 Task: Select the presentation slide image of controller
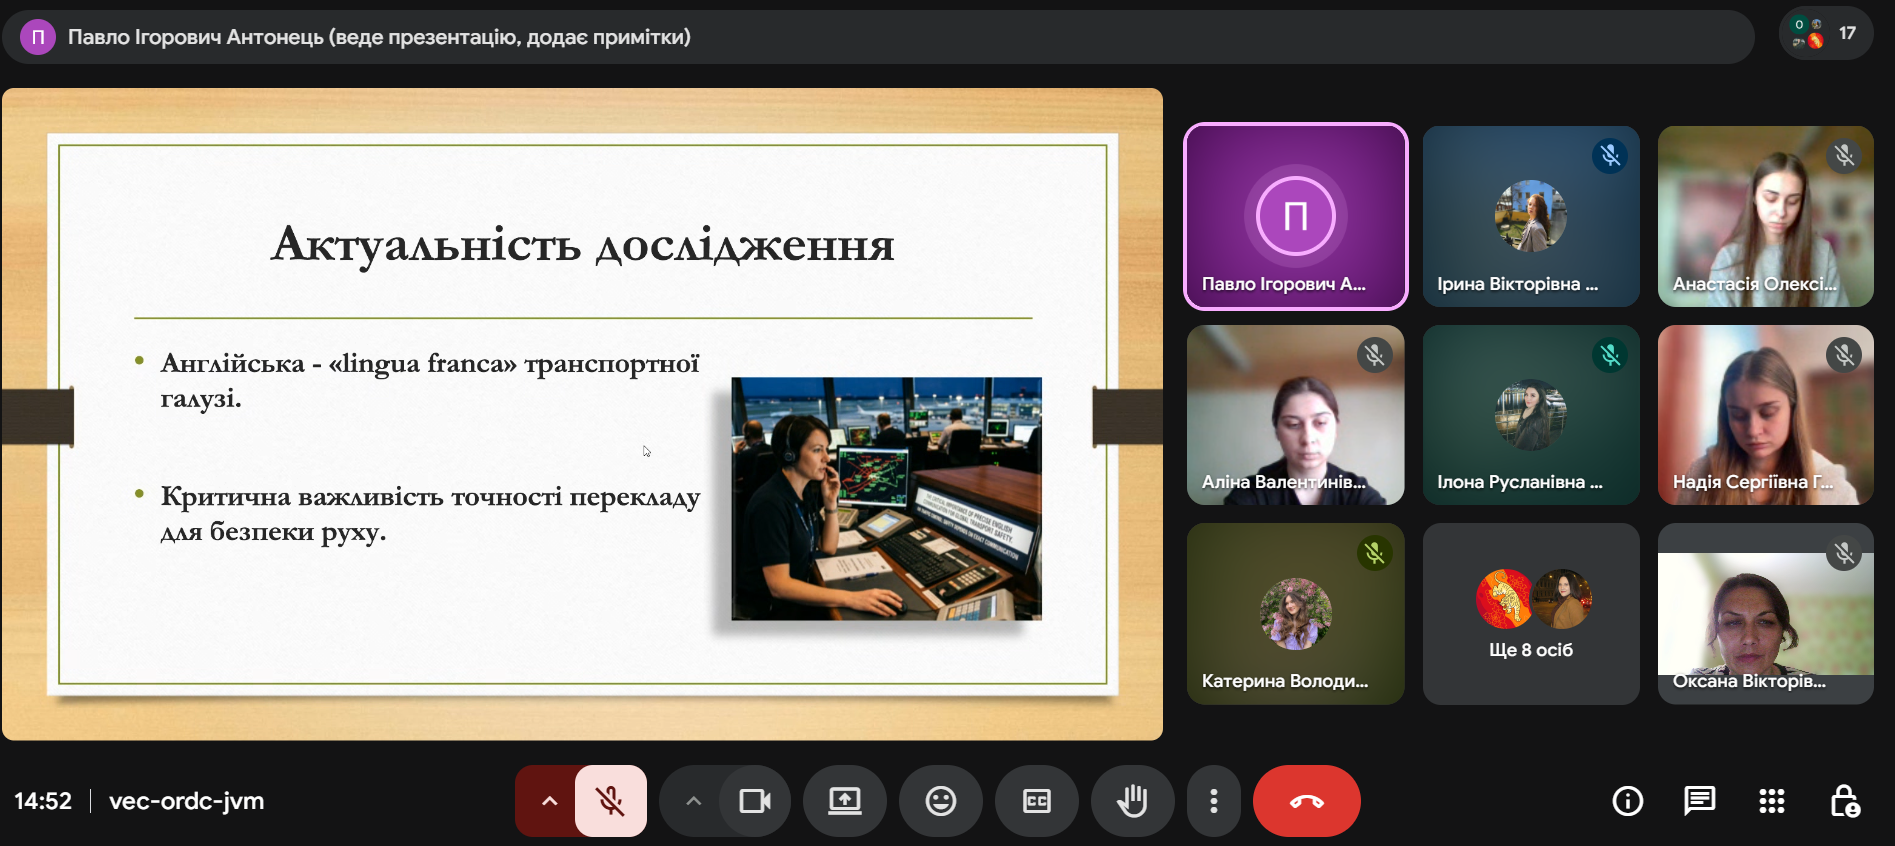tap(886, 498)
